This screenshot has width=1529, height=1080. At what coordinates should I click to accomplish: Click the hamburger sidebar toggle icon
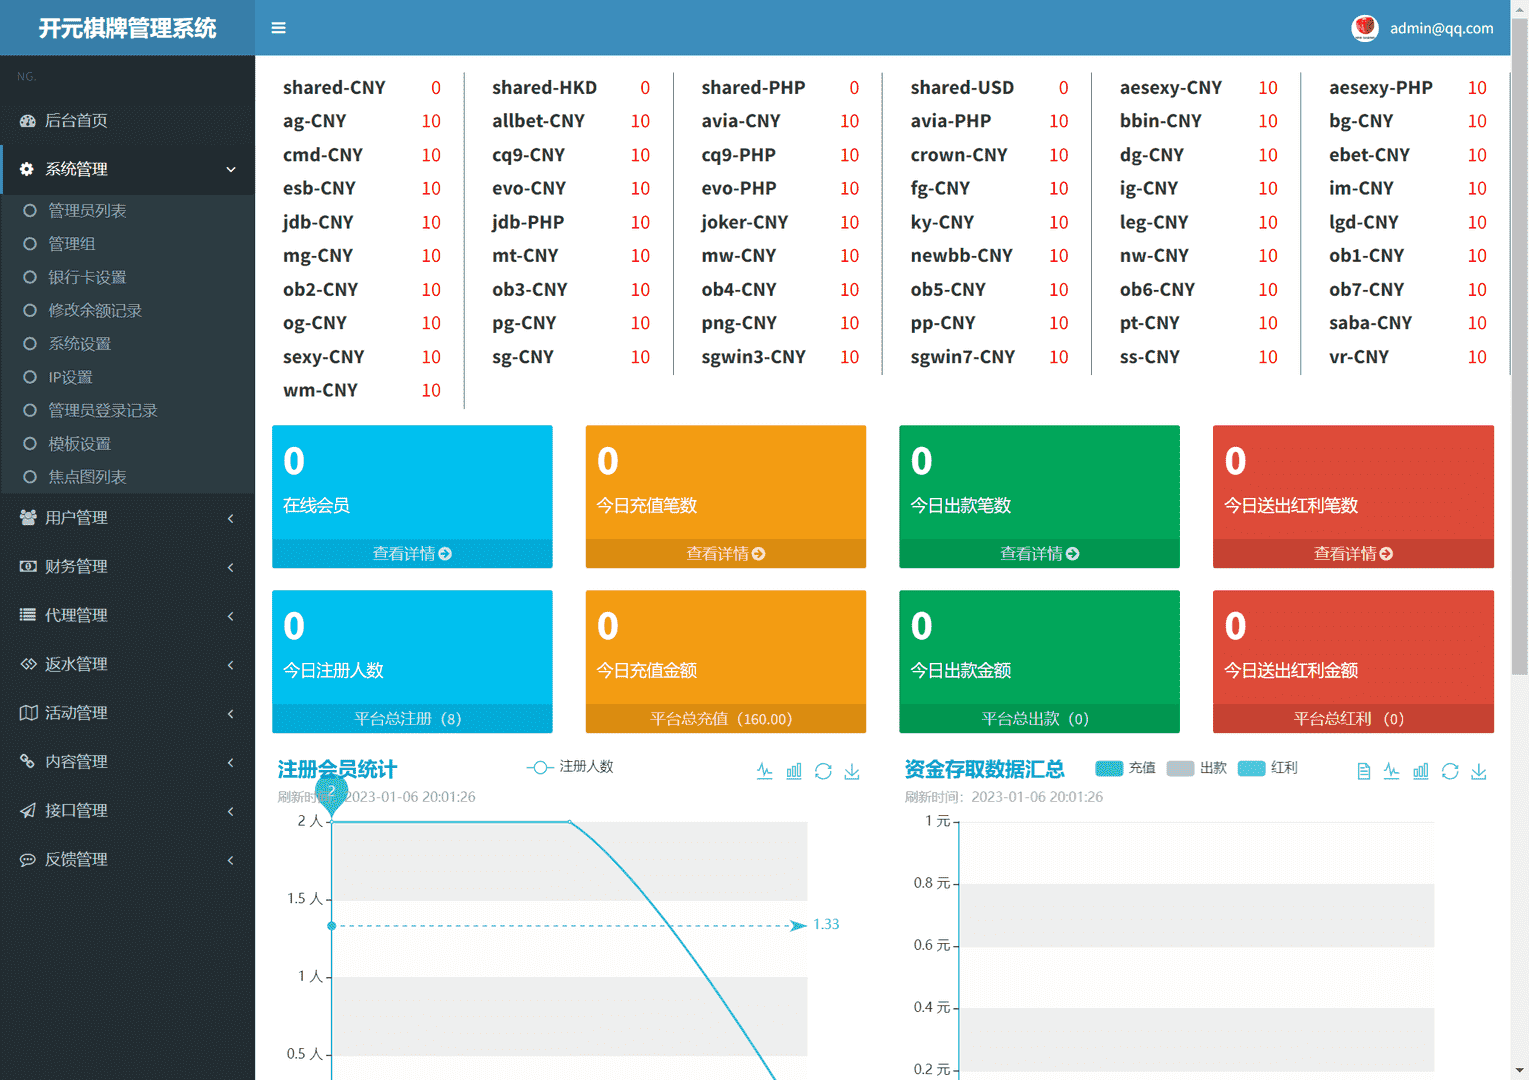278,28
